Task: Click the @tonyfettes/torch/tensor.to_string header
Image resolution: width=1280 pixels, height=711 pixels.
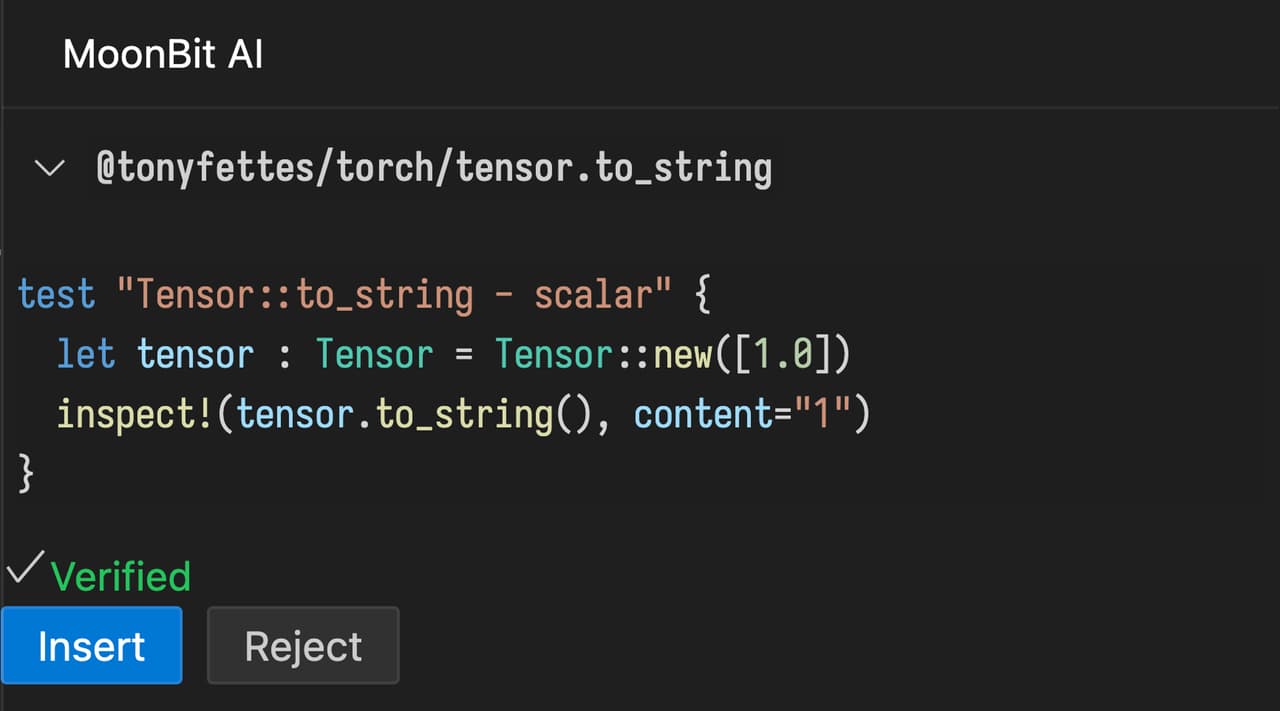Action: click(x=433, y=169)
